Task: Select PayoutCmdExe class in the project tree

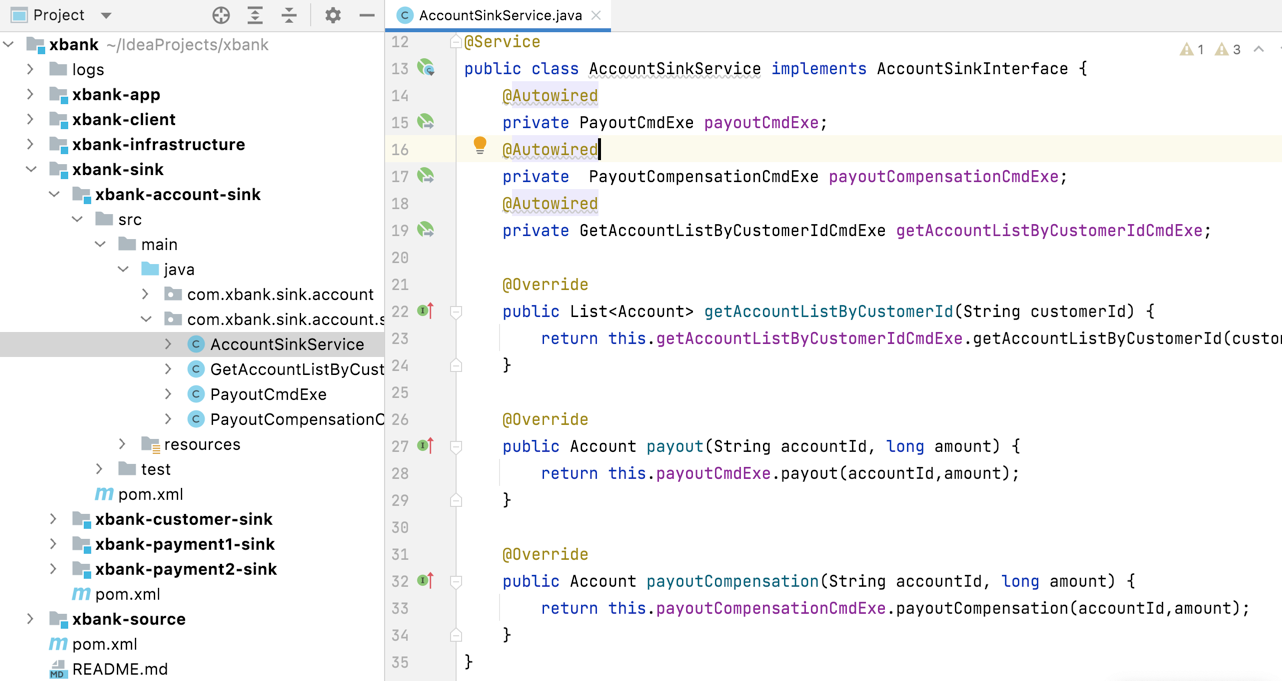Action: [267, 394]
